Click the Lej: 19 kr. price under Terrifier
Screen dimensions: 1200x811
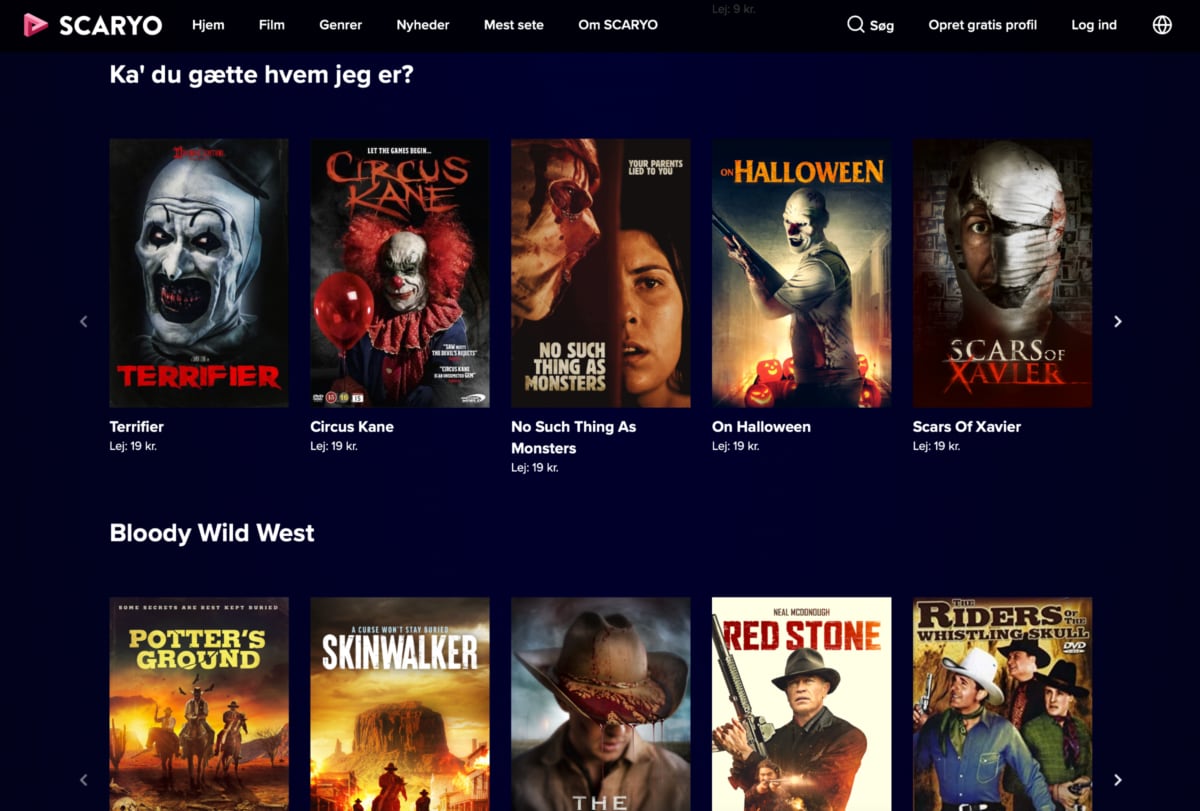[133, 446]
